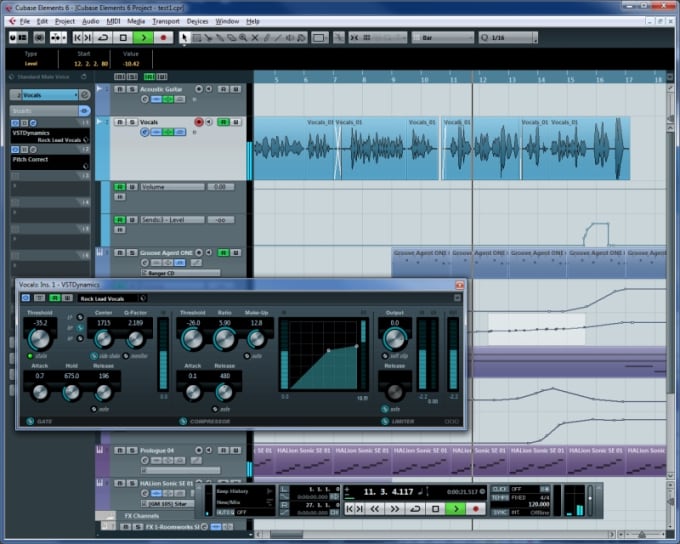The height and width of the screenshot is (544, 680).
Task: Open the Edit menu
Action: point(42,21)
